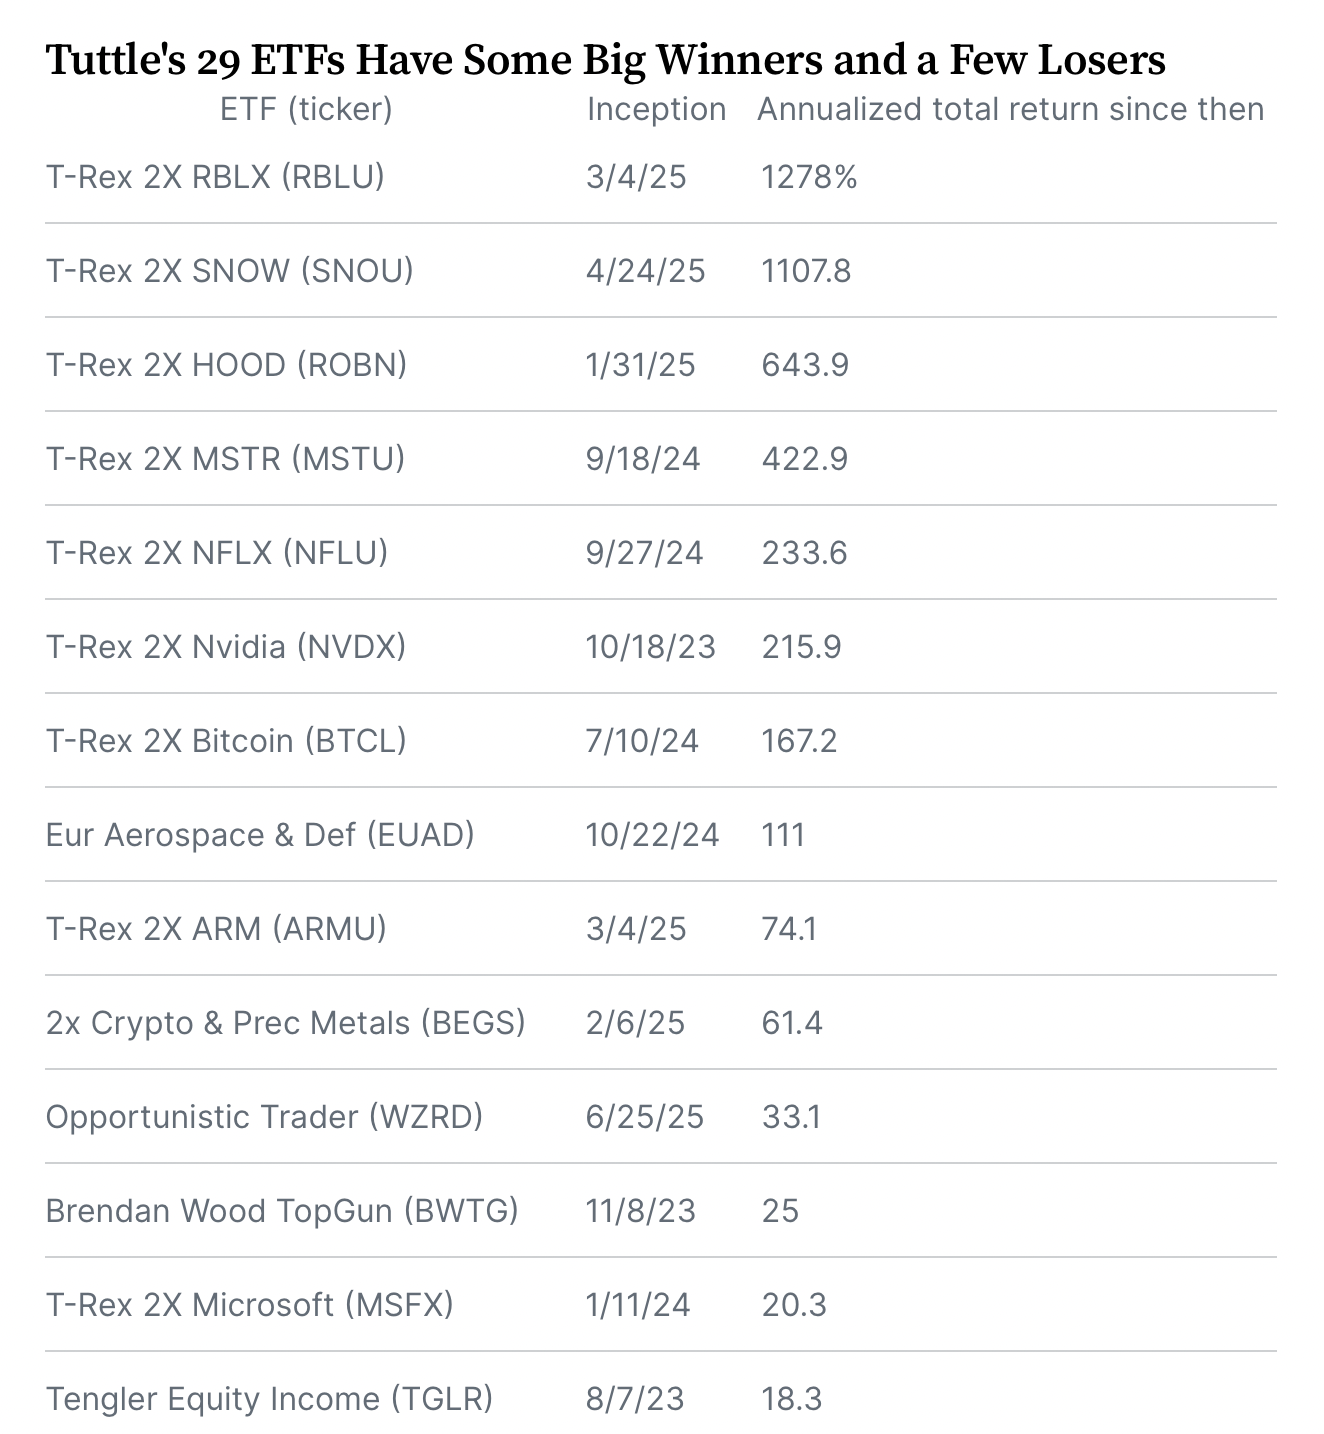Select Opportunistic Trader (WZRD) entry
Image resolution: width=1324 pixels, height=1434 pixels.
264,1117
